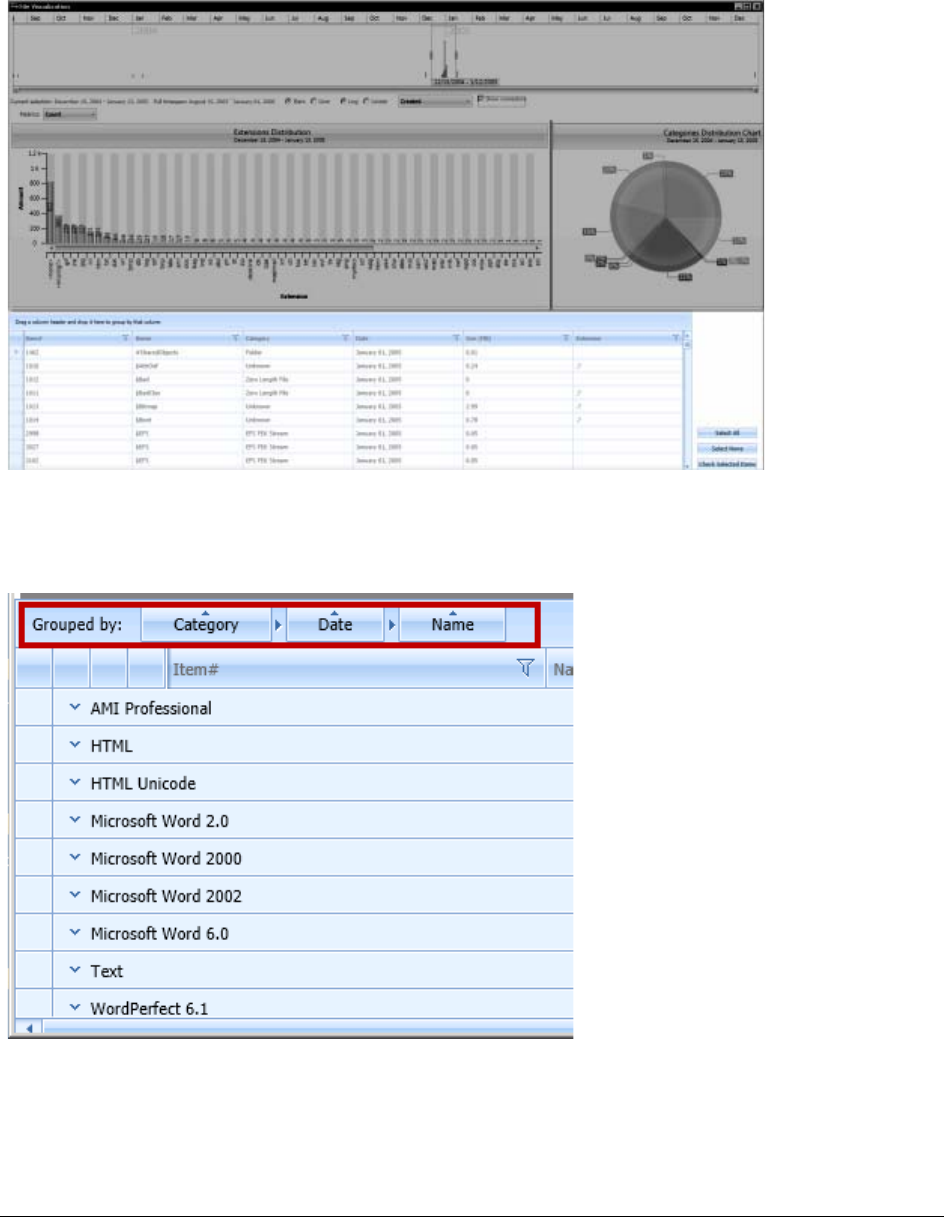Open the Size (MB) column filter icon
Viewport: 944px width, 1217px height.
[x=566, y=339]
